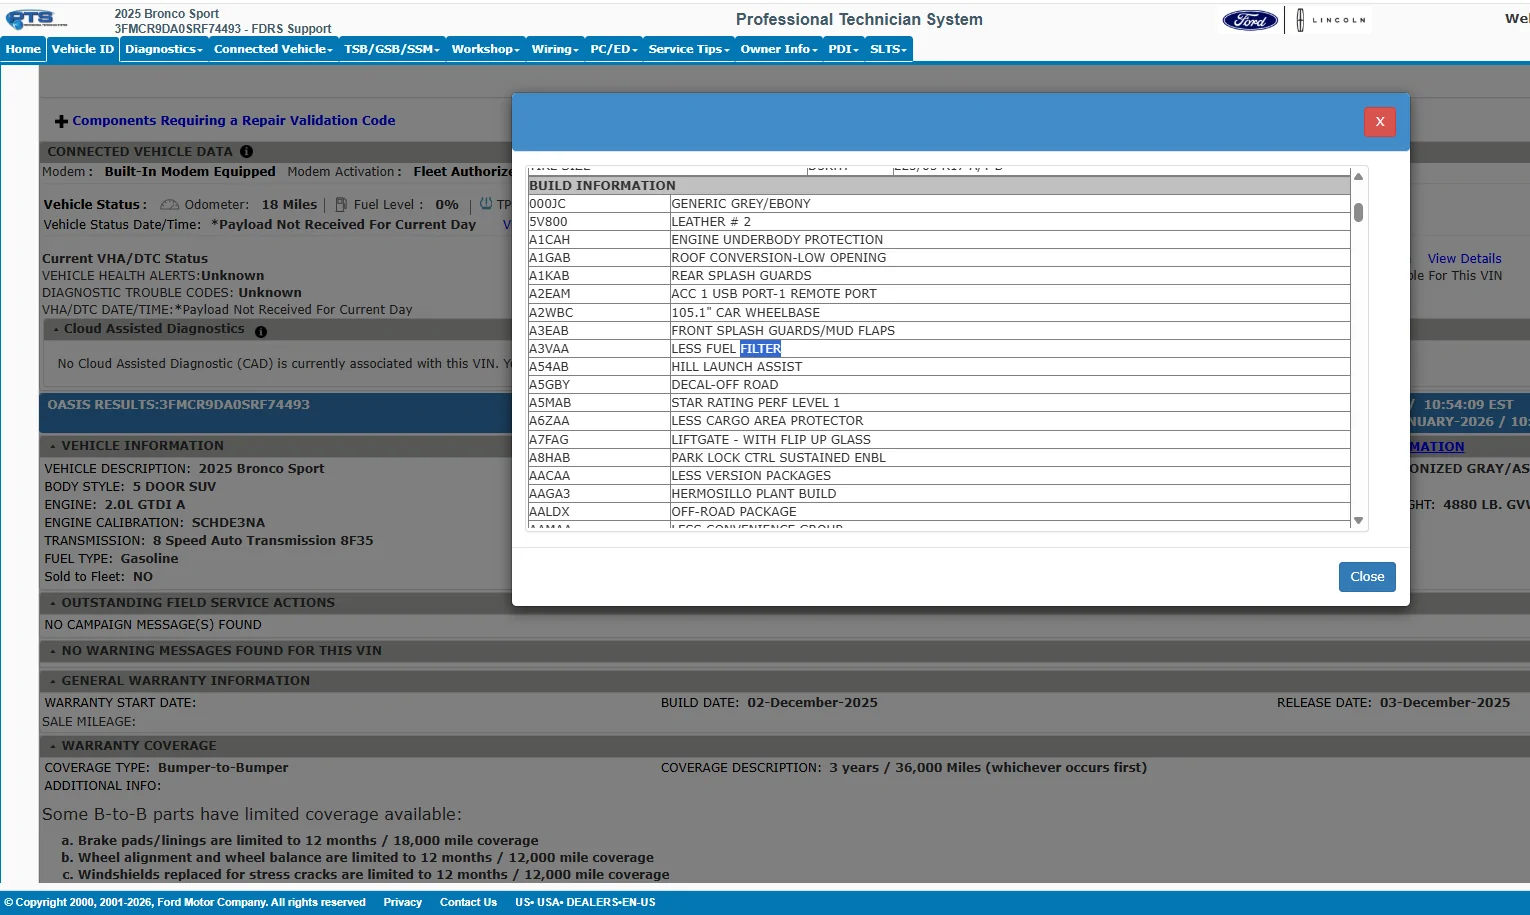Click info icon beside Connected Vehicle Data
This screenshot has height=915, width=1530.
[x=246, y=152]
